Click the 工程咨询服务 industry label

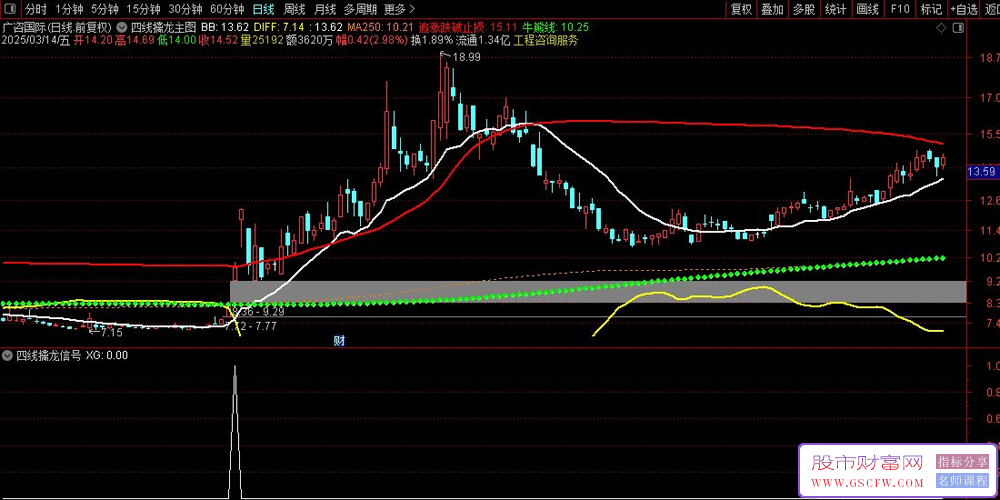coord(546,40)
